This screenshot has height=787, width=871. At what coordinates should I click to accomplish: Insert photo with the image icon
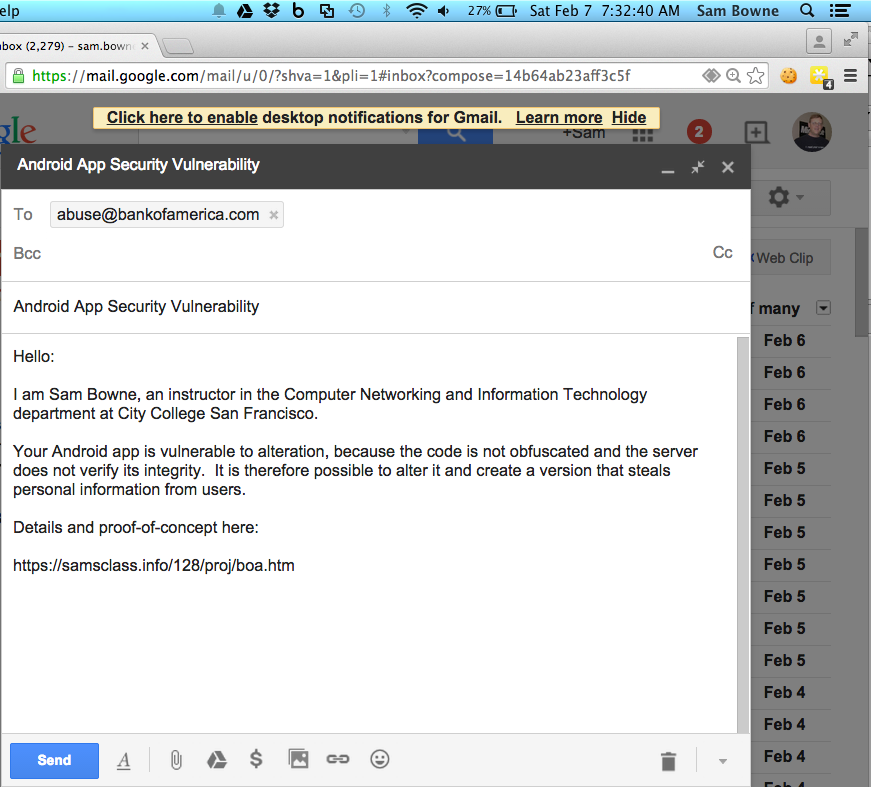click(x=298, y=759)
